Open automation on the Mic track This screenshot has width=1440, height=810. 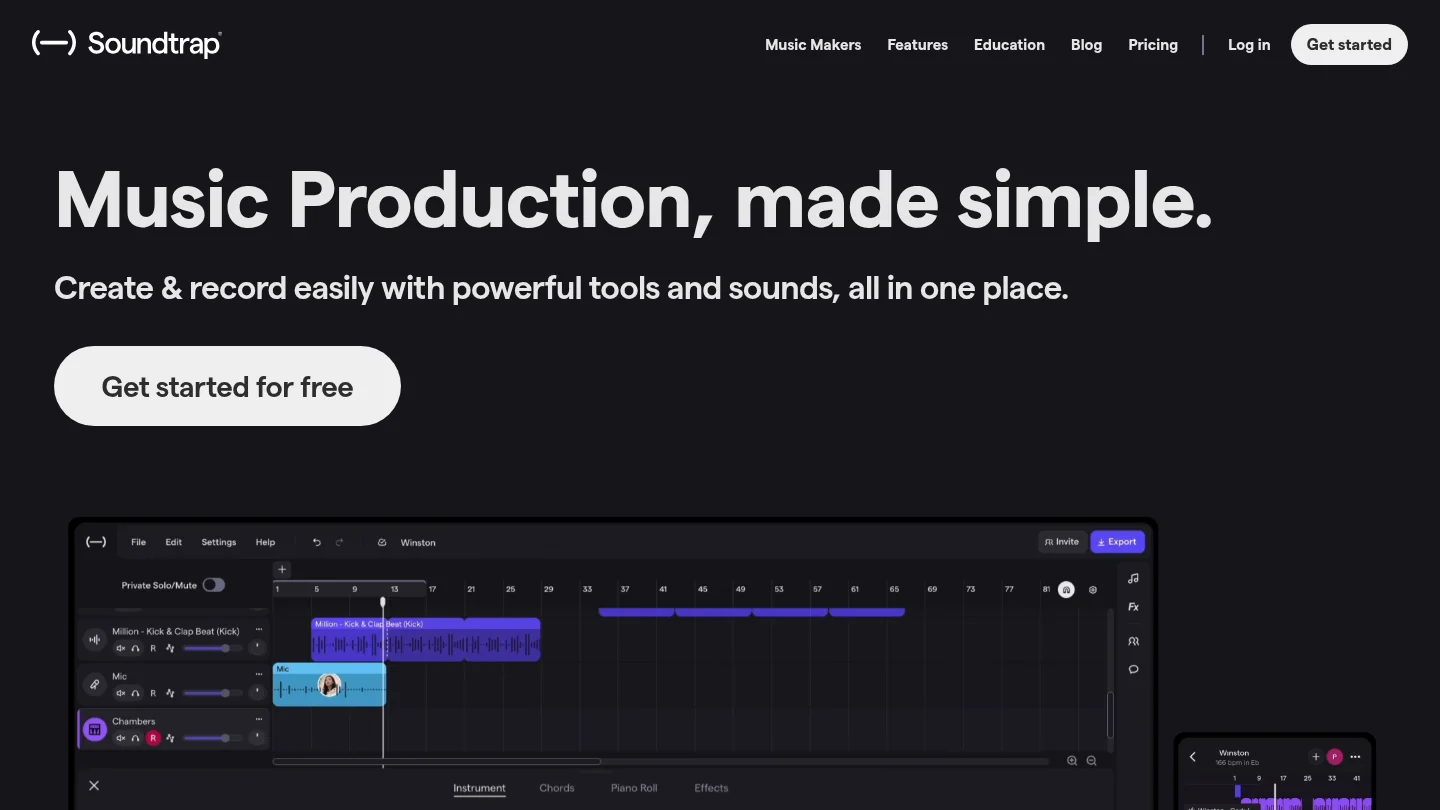point(170,693)
